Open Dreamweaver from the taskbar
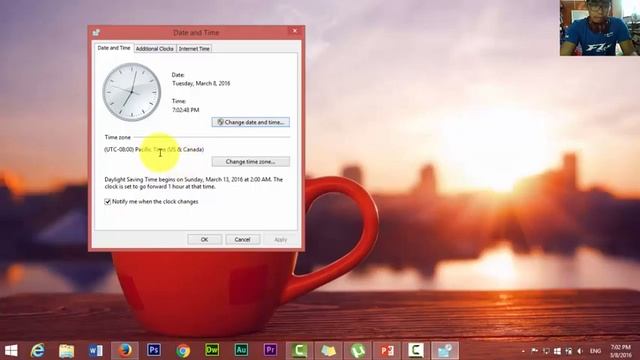Viewport: 640px width, 360px height. 212,350
